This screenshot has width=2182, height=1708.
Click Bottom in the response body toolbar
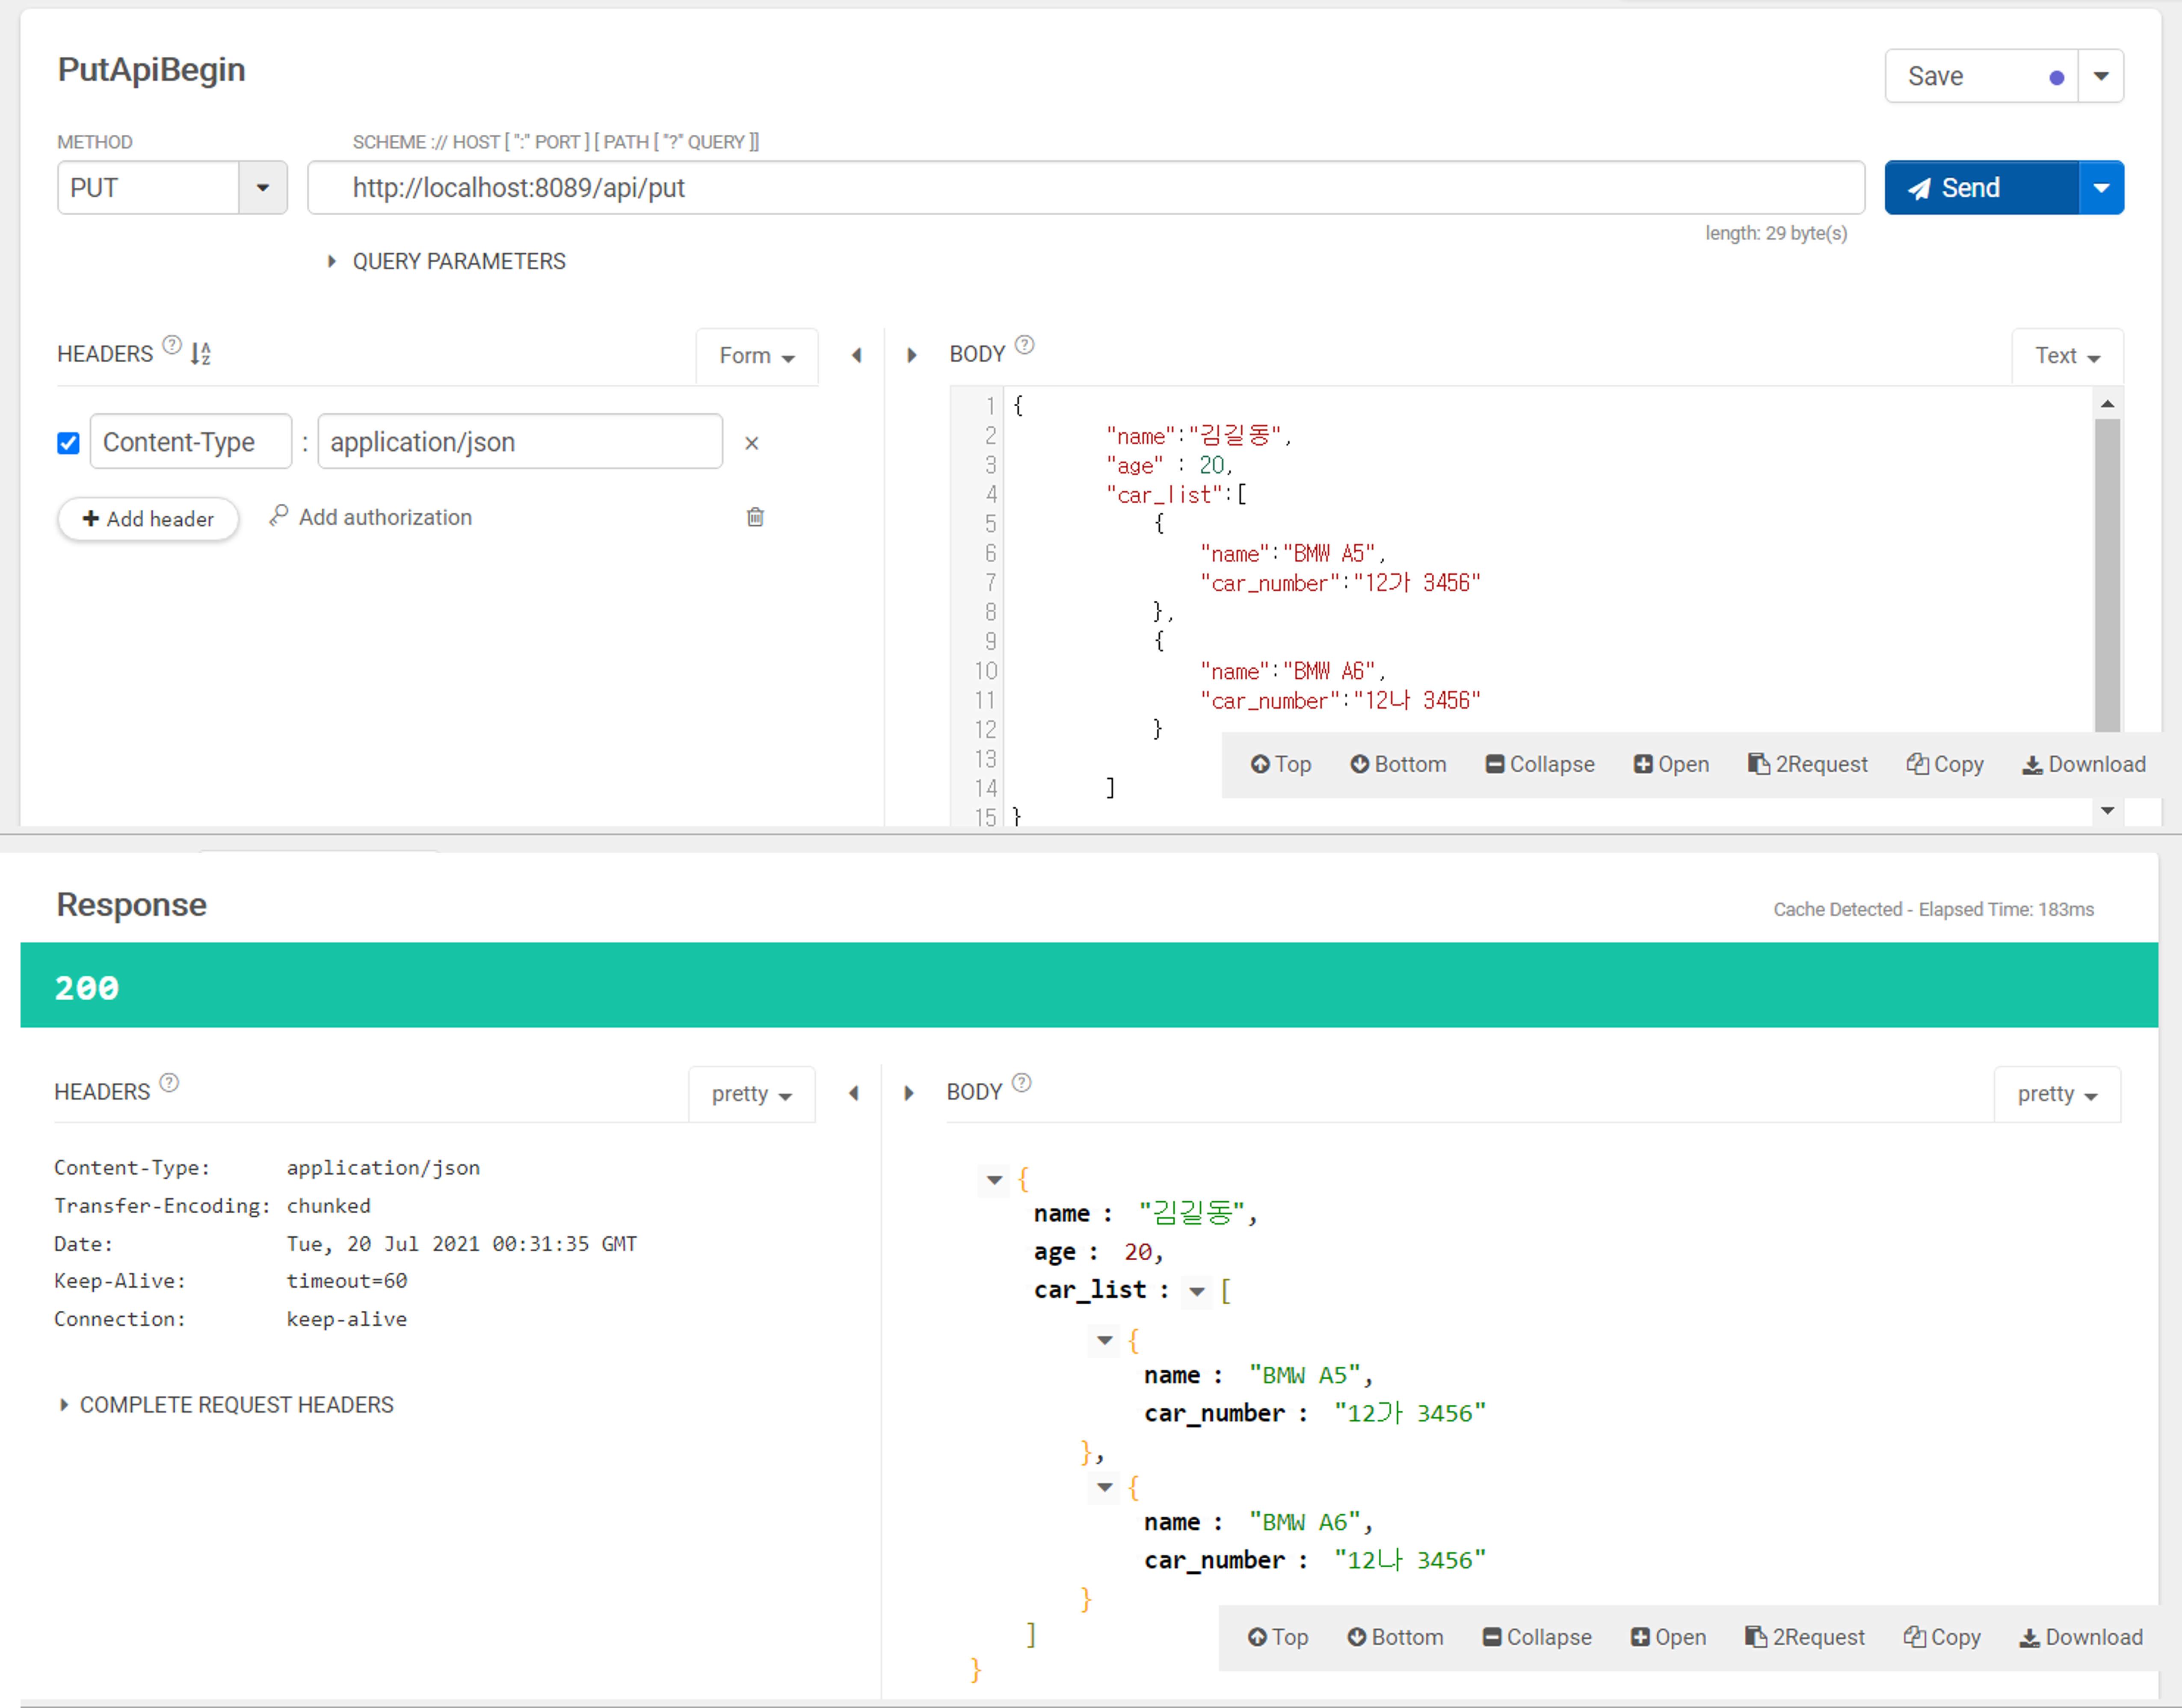1395,1638
